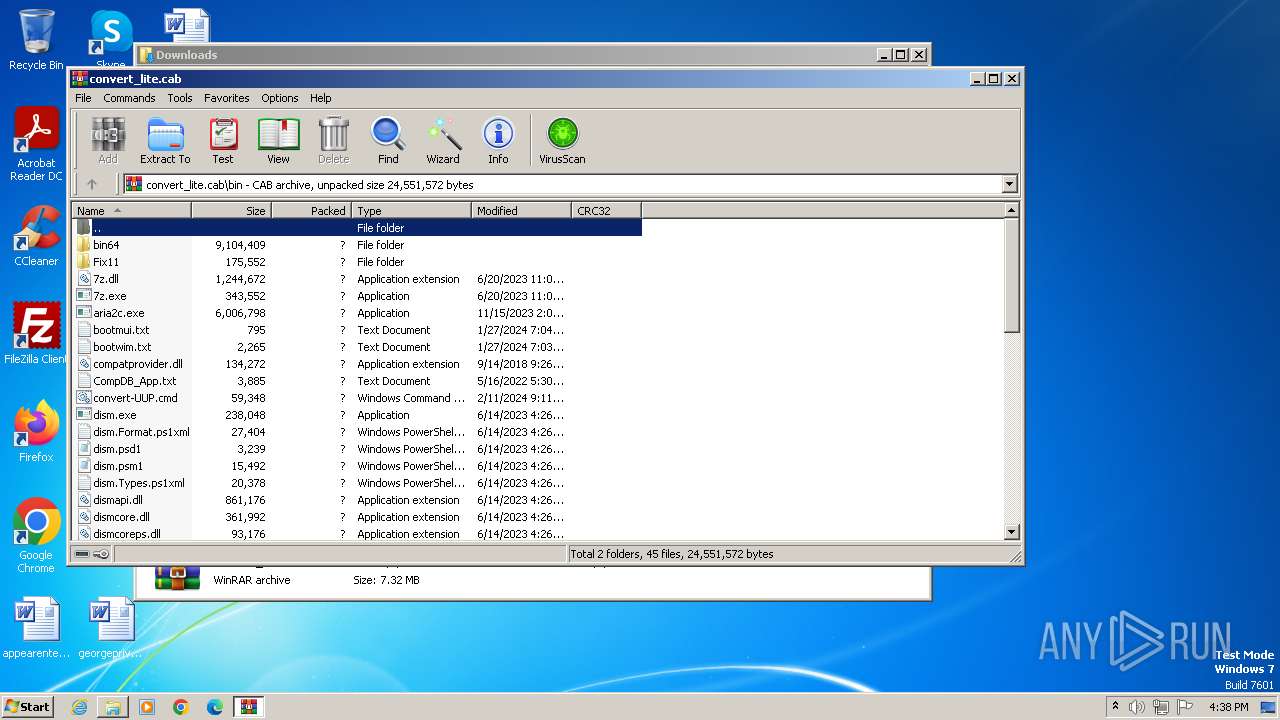1280x720 pixels.
Task: Open Microsoft Edge from the taskbar
Action: (215, 707)
